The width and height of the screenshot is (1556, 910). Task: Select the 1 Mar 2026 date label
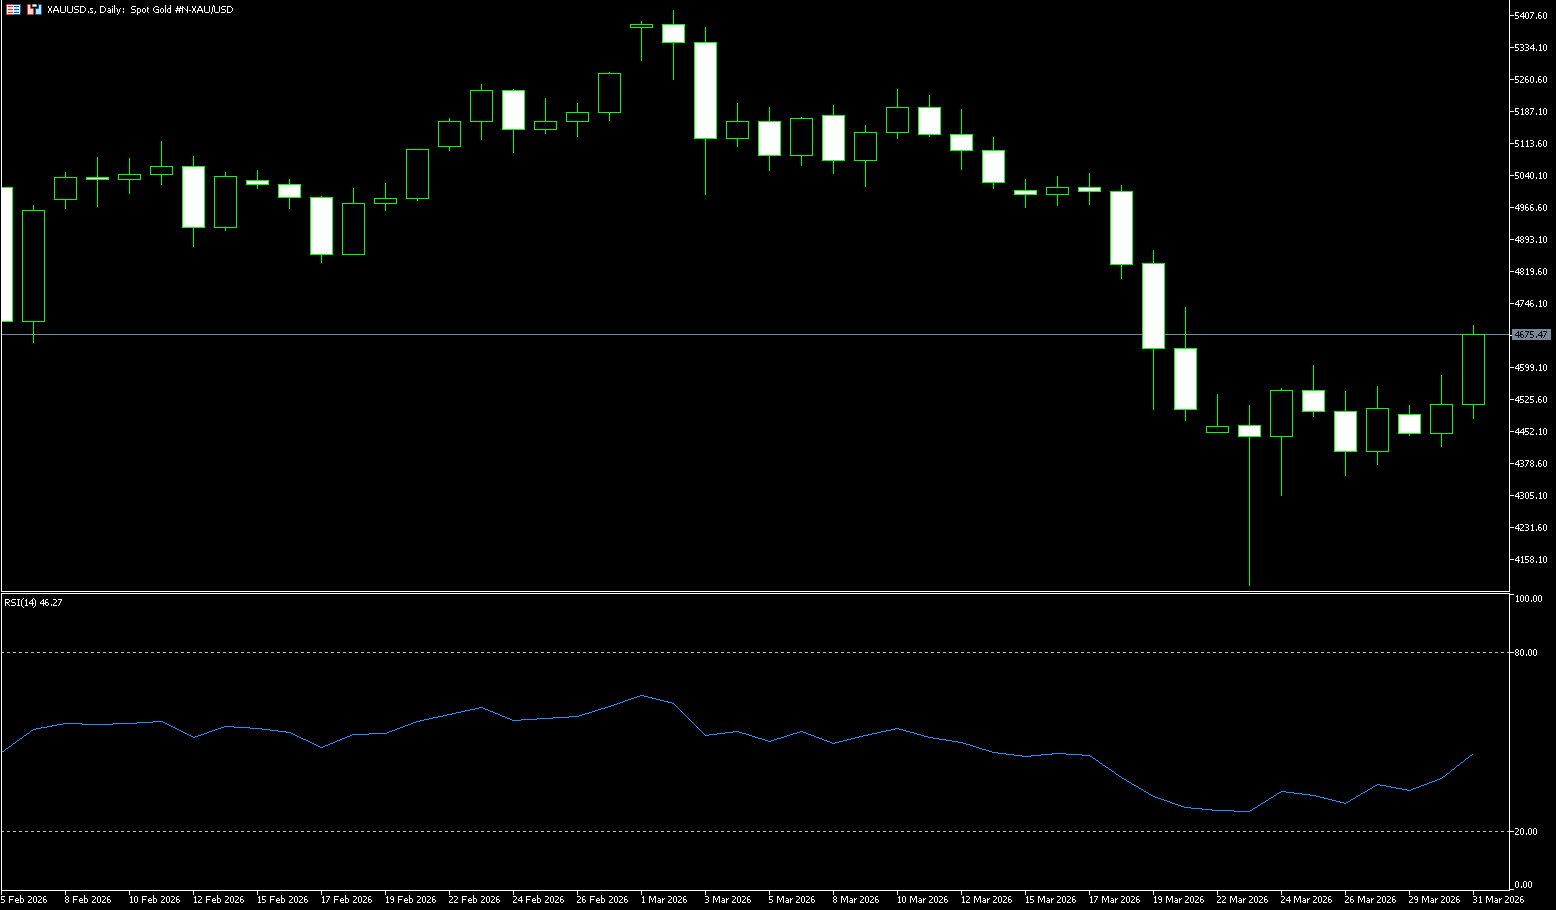click(663, 900)
